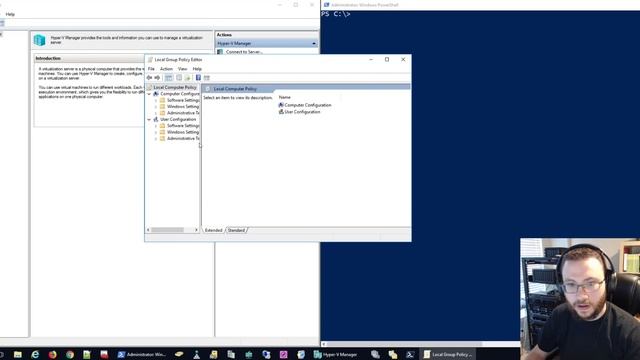The image size is (640, 360).
Task: Expand Windows Settings under User Configuration
Action: (156, 132)
